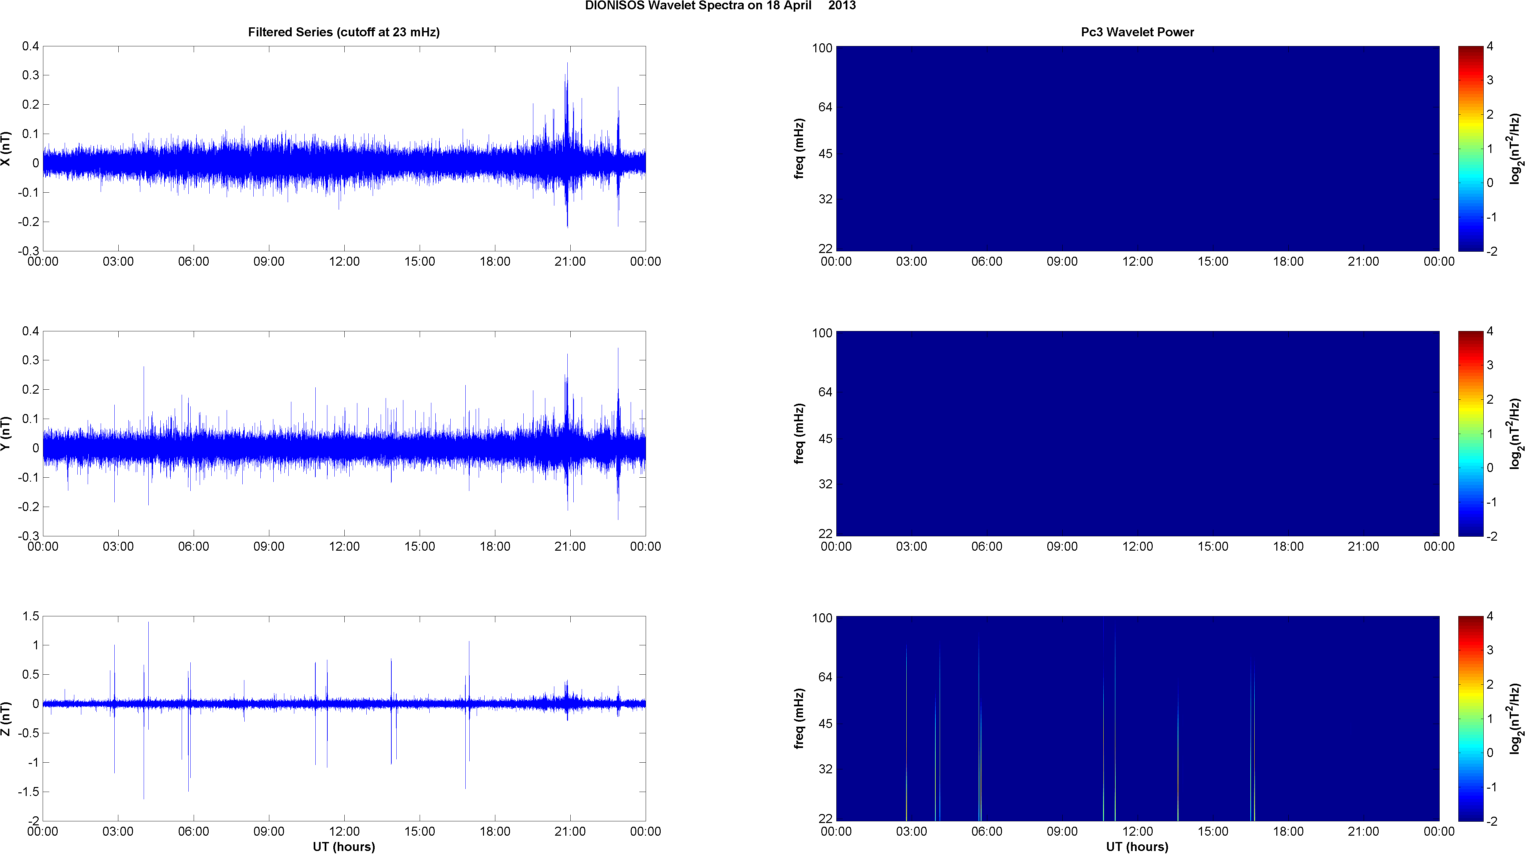Click the power streak at 03:00 in Z wavelet plot

click(x=907, y=733)
